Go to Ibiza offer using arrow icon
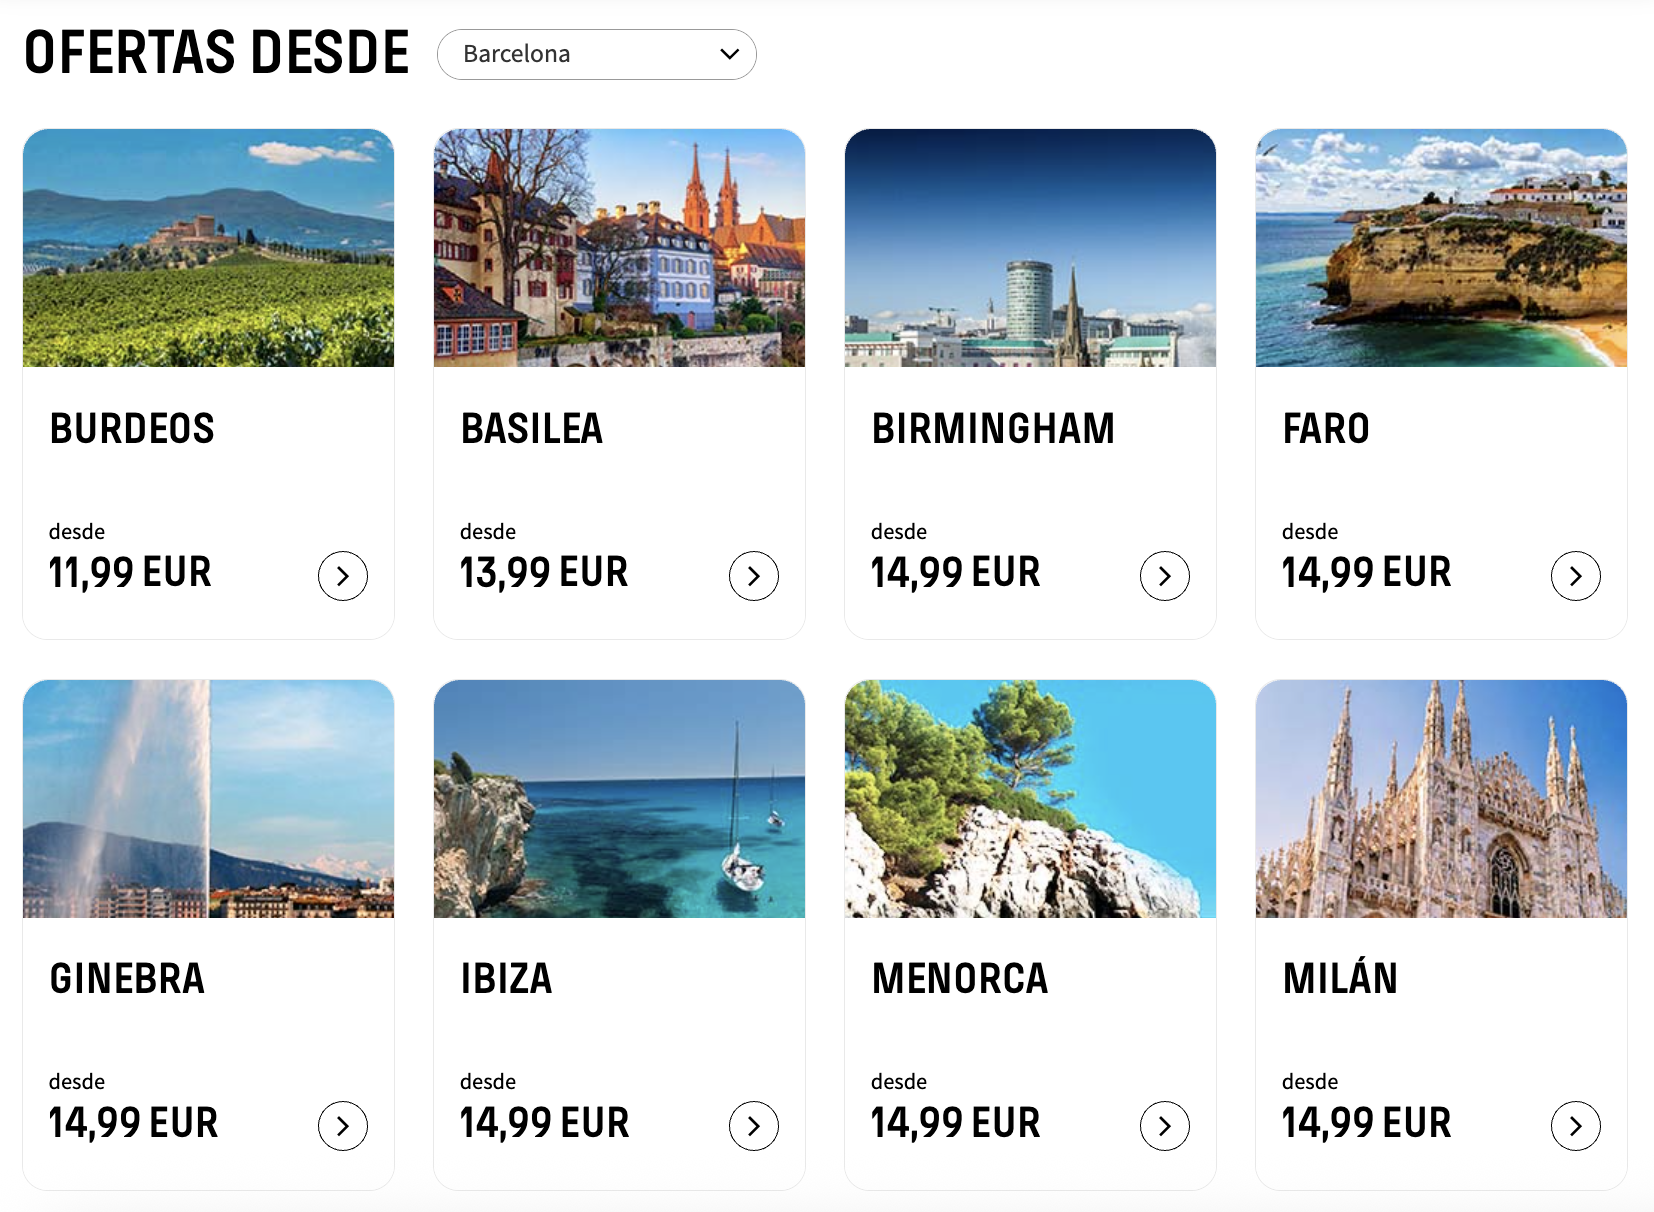The image size is (1654, 1212). 754,1126
